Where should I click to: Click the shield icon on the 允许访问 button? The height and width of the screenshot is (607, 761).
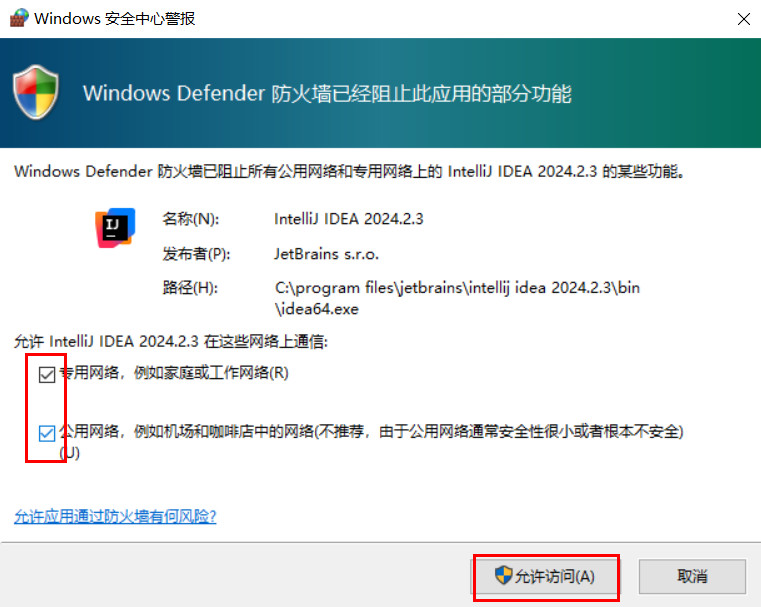[x=503, y=575]
